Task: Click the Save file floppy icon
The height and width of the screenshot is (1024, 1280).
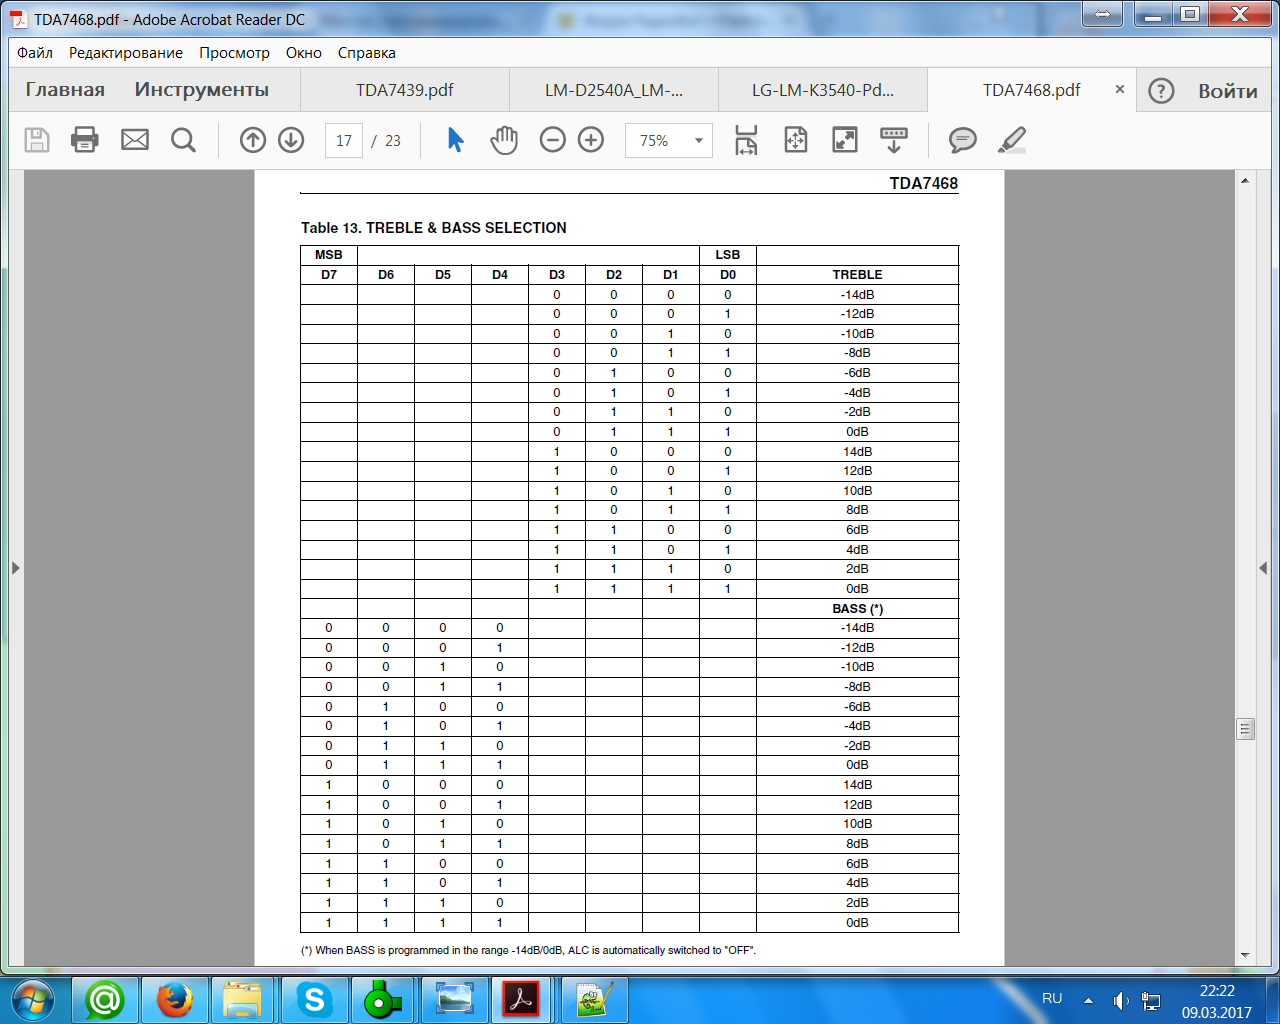Action: click(37, 140)
